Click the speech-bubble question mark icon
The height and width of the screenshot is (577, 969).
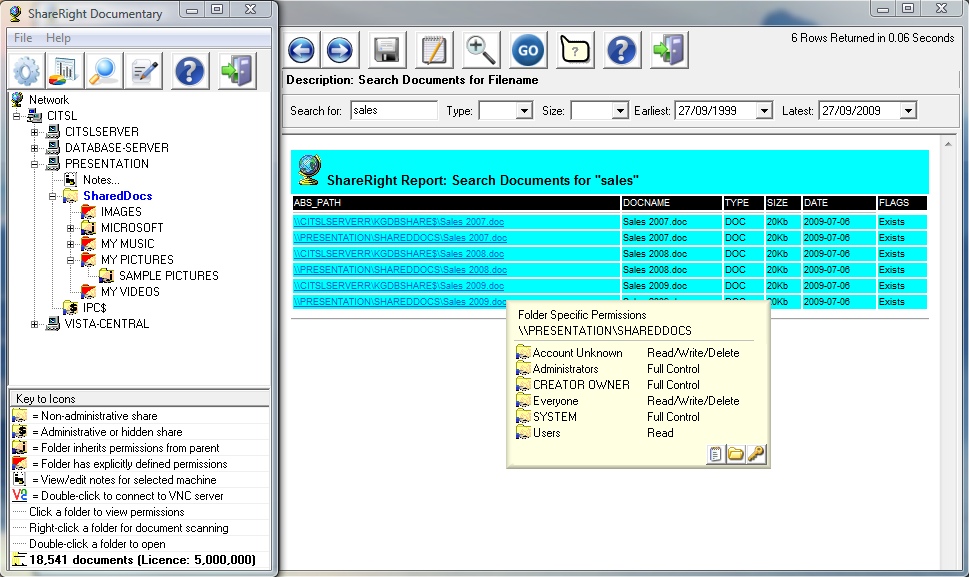point(575,50)
